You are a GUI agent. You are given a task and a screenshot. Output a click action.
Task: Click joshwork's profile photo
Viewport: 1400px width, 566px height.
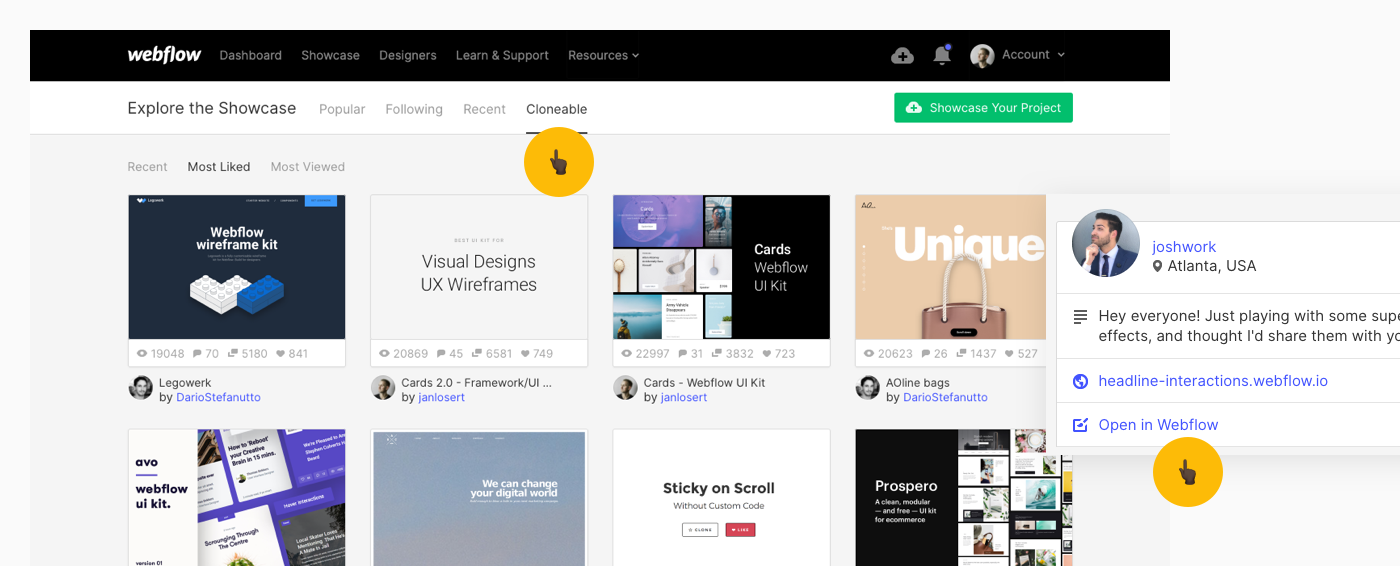point(1106,243)
